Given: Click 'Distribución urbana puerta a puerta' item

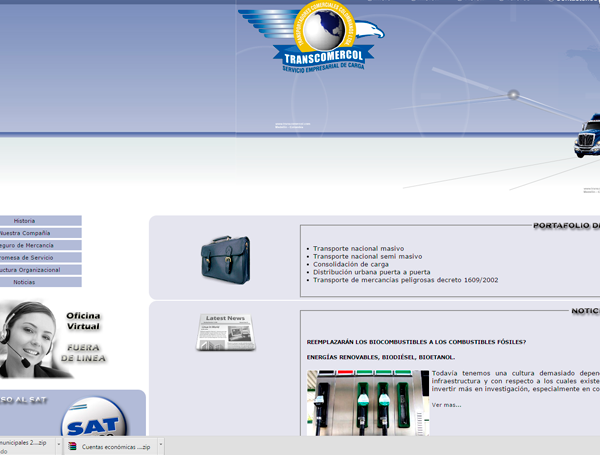Looking at the screenshot, I should [372, 272].
